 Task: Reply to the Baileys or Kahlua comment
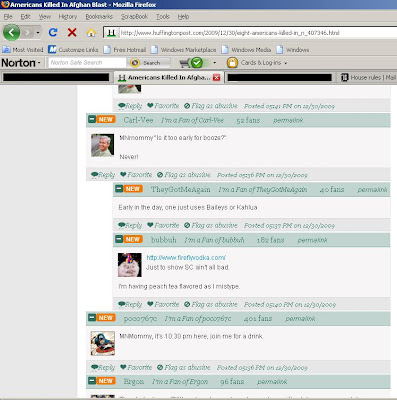130,225
